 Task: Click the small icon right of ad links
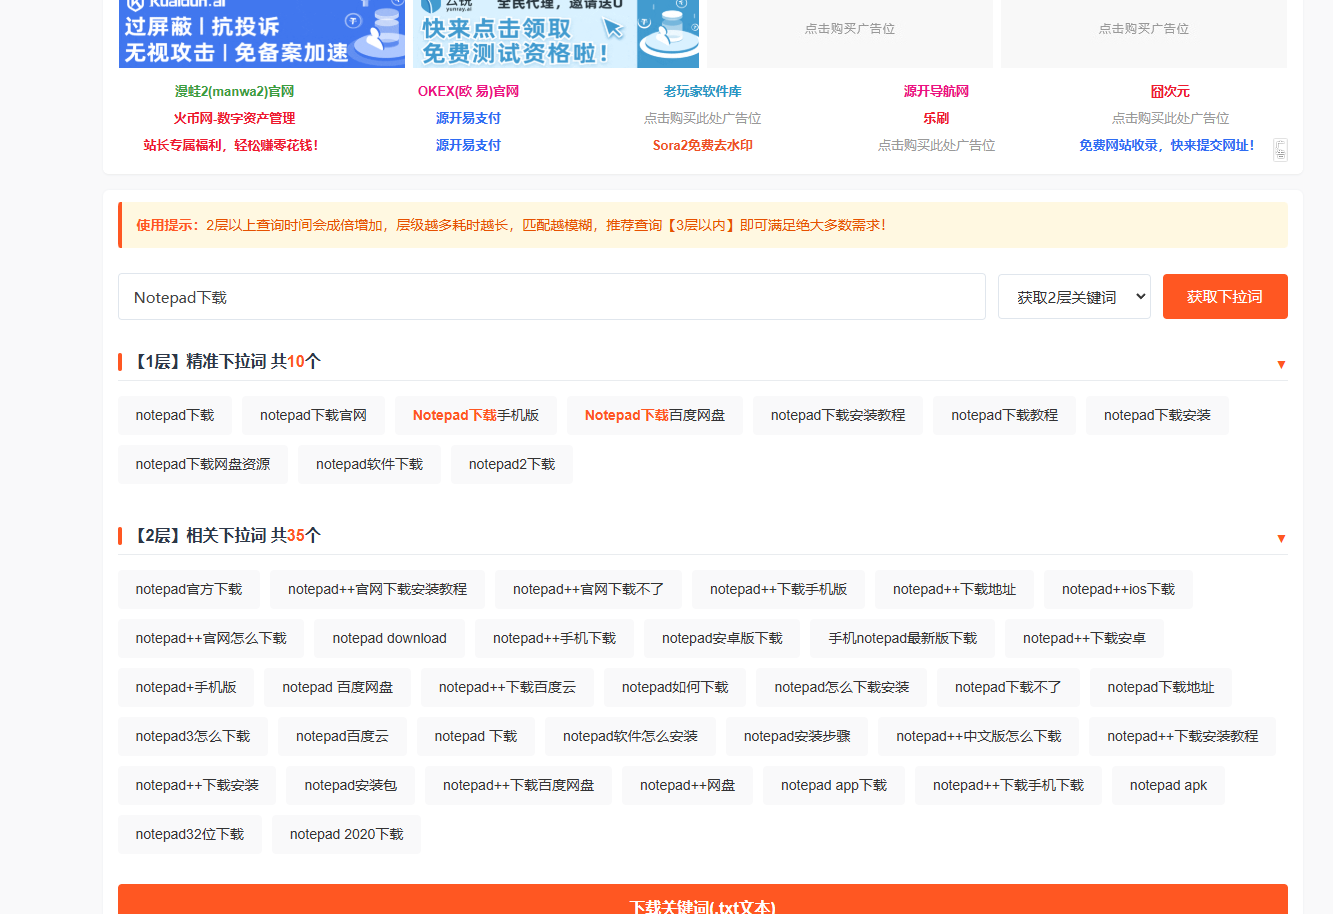(1280, 149)
